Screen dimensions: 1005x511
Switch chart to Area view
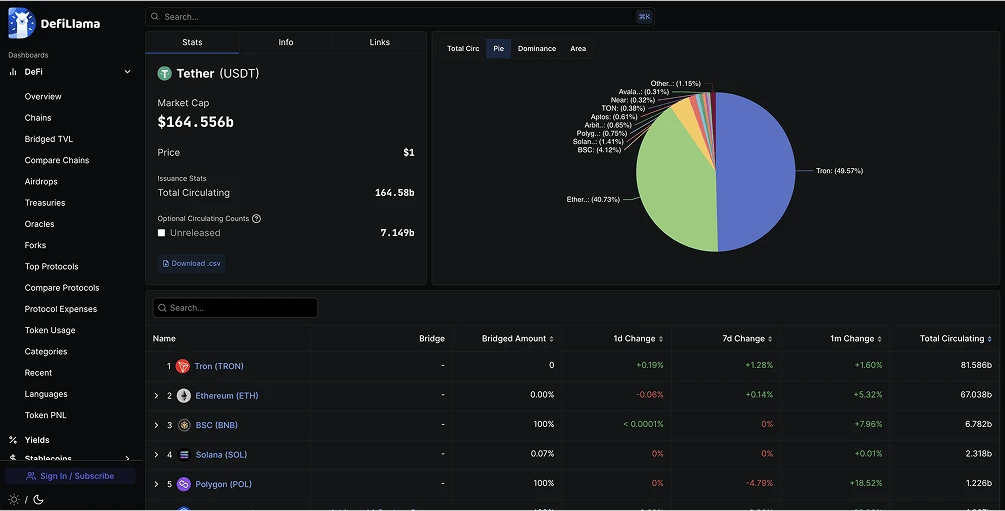[578, 49]
